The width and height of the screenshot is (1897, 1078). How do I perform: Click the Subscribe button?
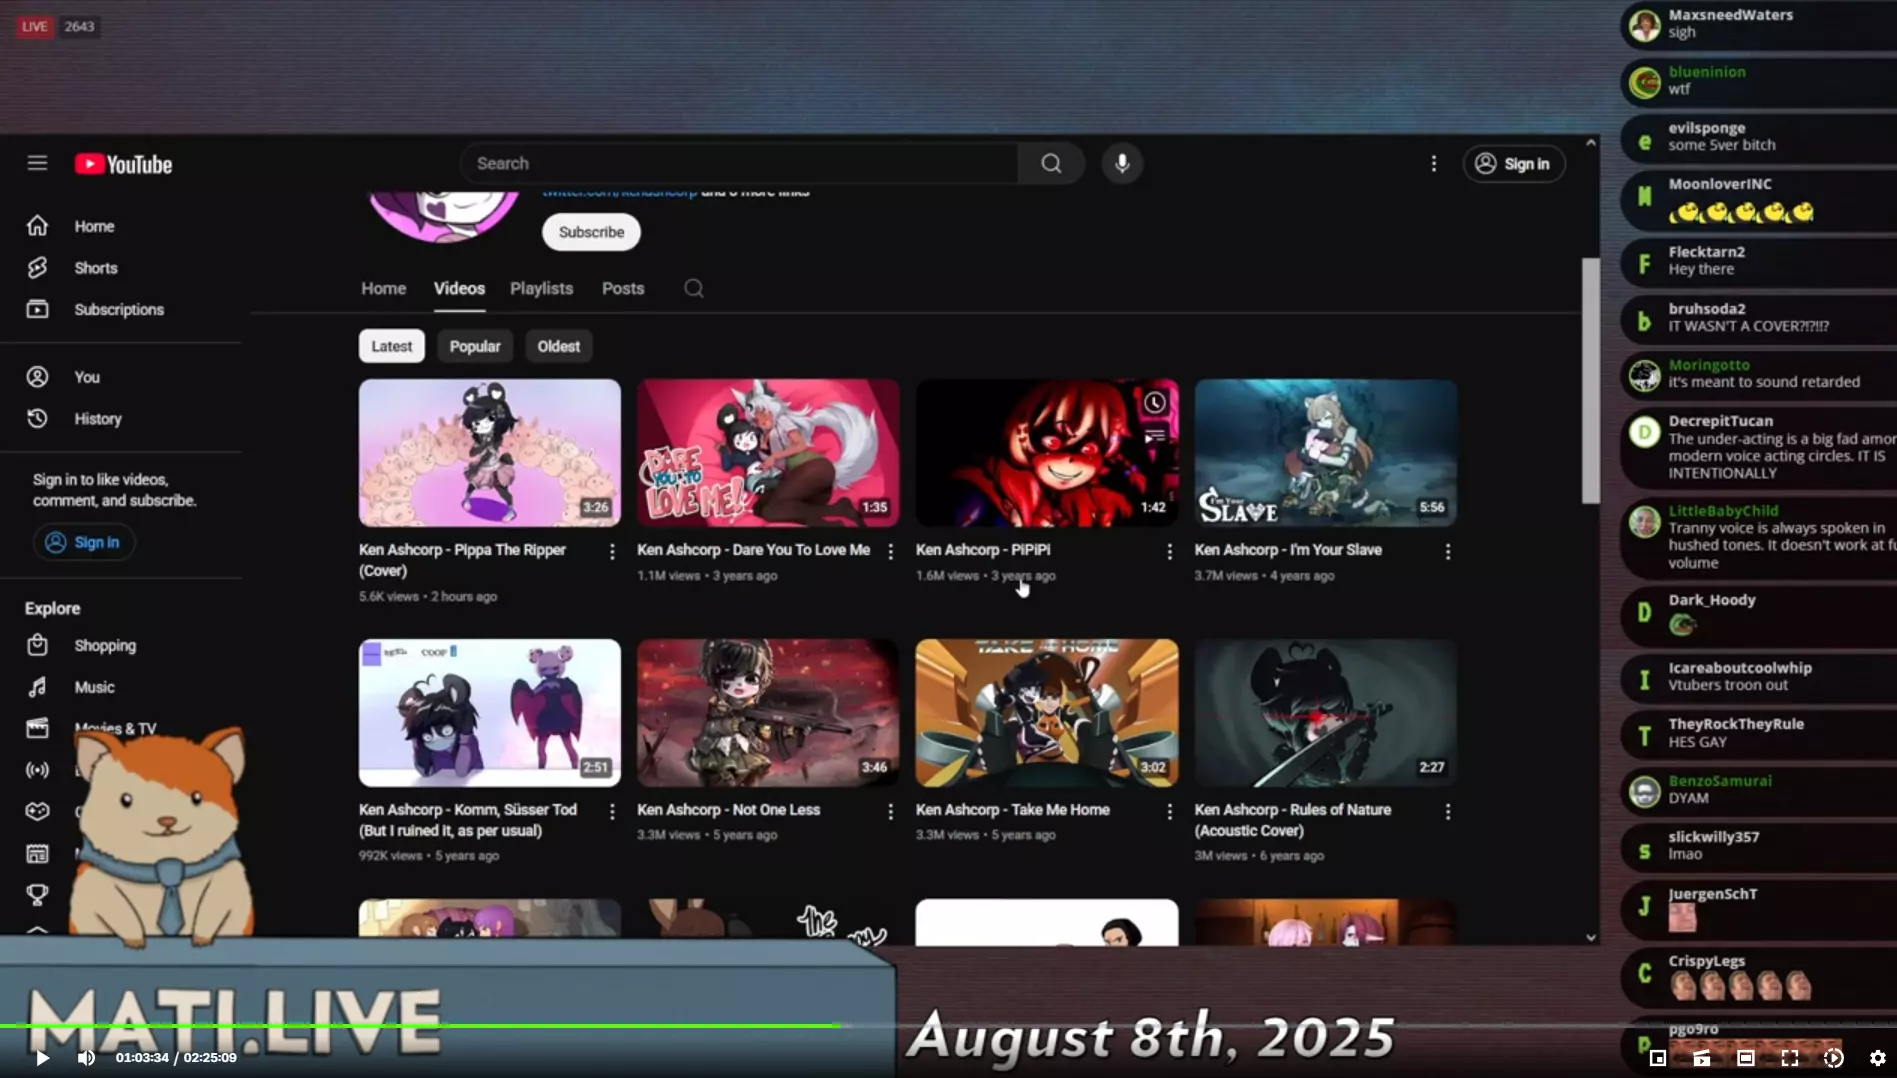click(x=591, y=232)
